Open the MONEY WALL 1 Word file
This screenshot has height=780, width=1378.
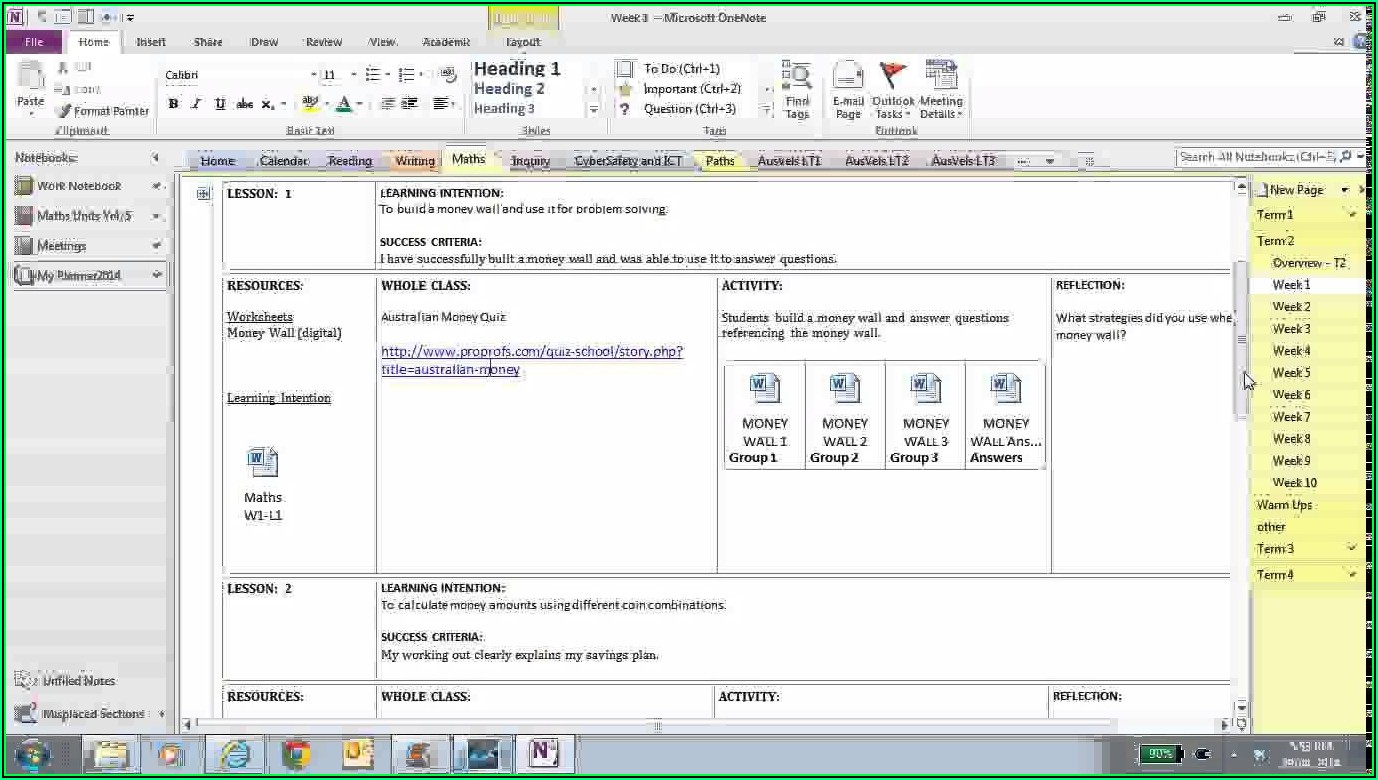coord(765,389)
